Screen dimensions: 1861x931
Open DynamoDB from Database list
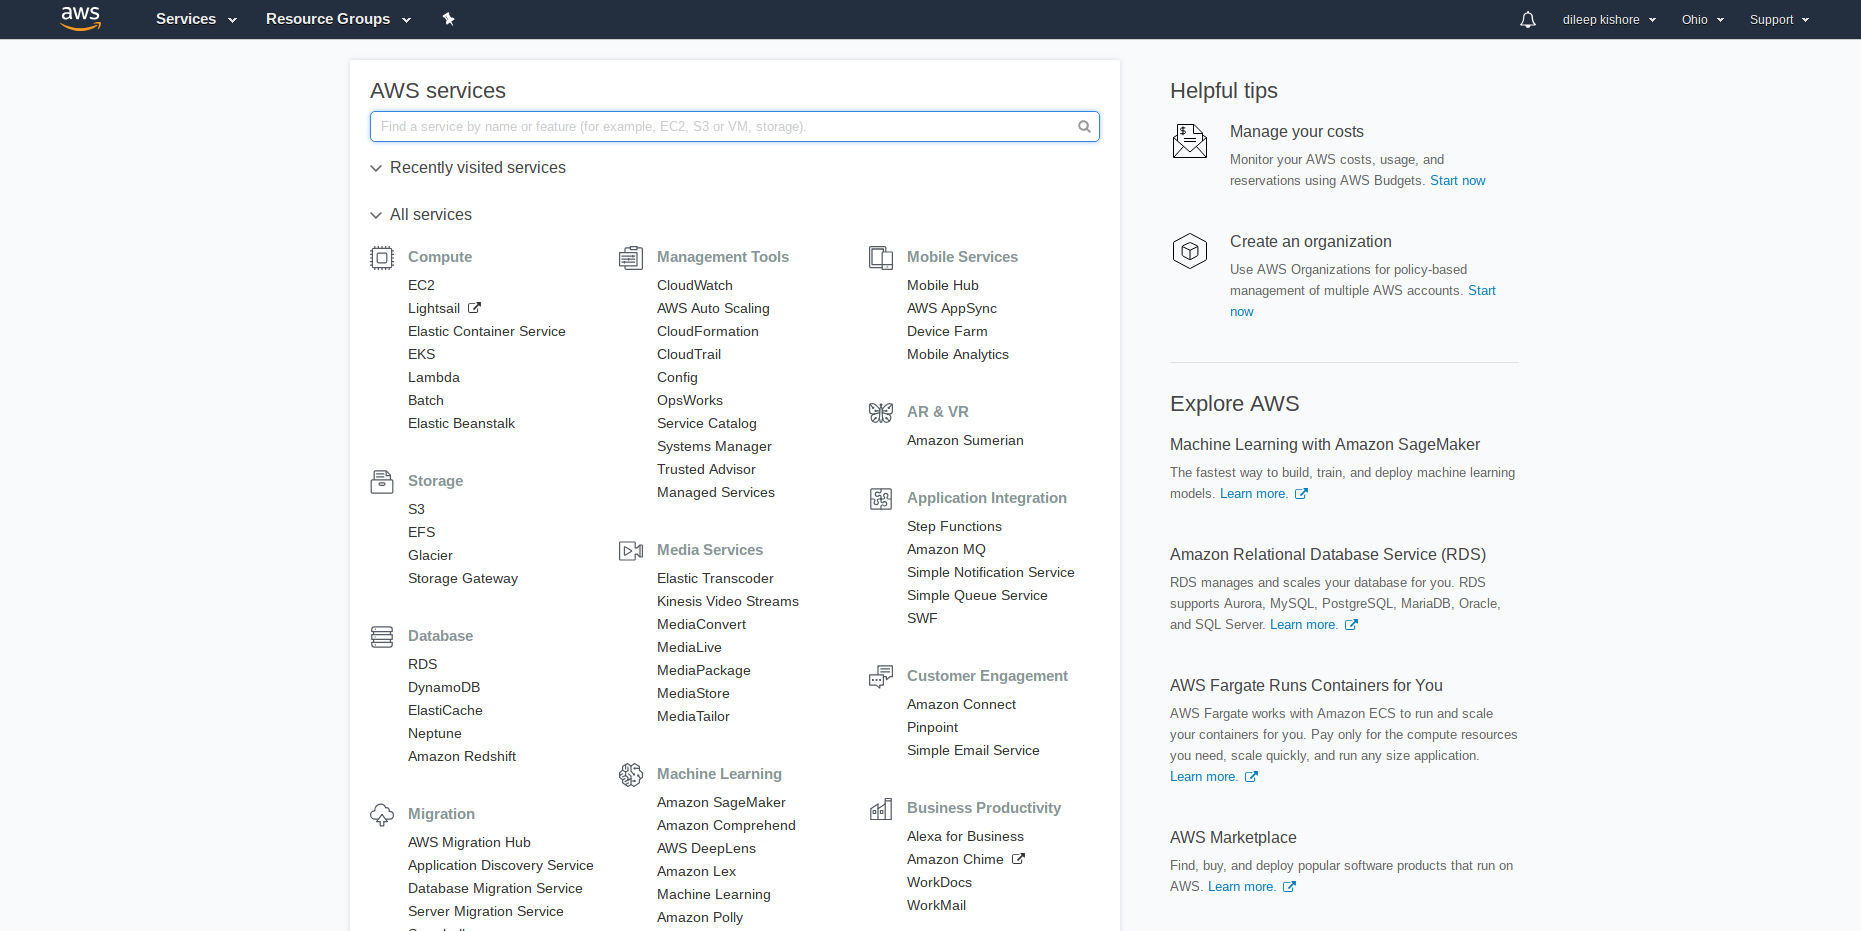[444, 688]
